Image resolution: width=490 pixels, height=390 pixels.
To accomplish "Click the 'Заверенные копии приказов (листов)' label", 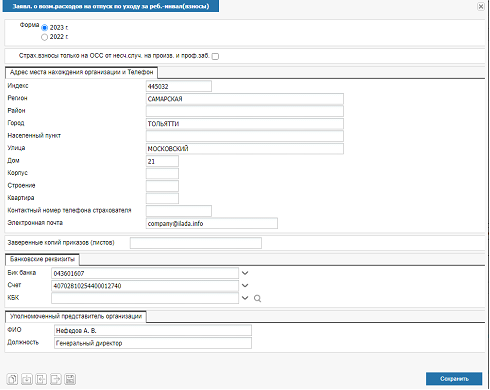I will point(61,243).
